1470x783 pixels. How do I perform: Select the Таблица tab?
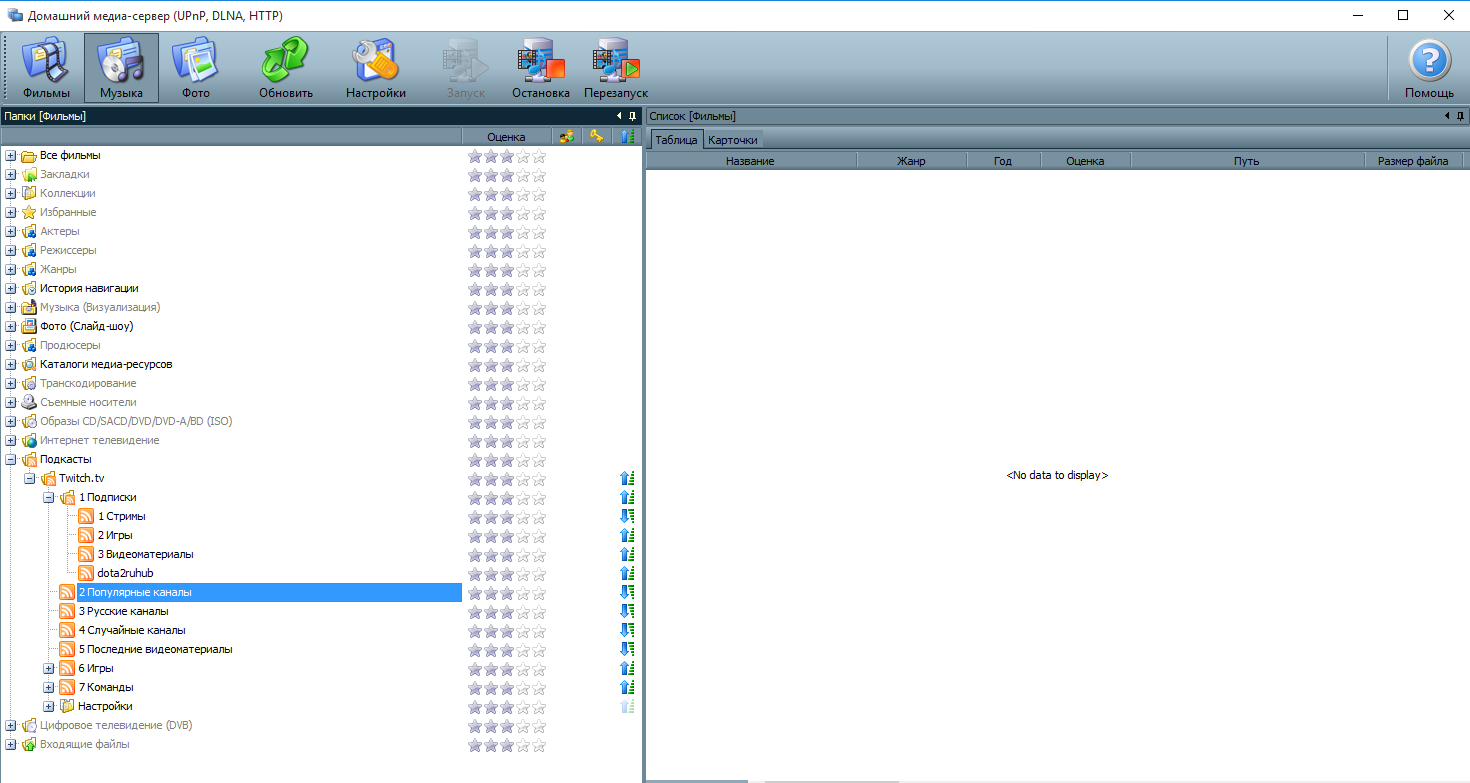676,140
